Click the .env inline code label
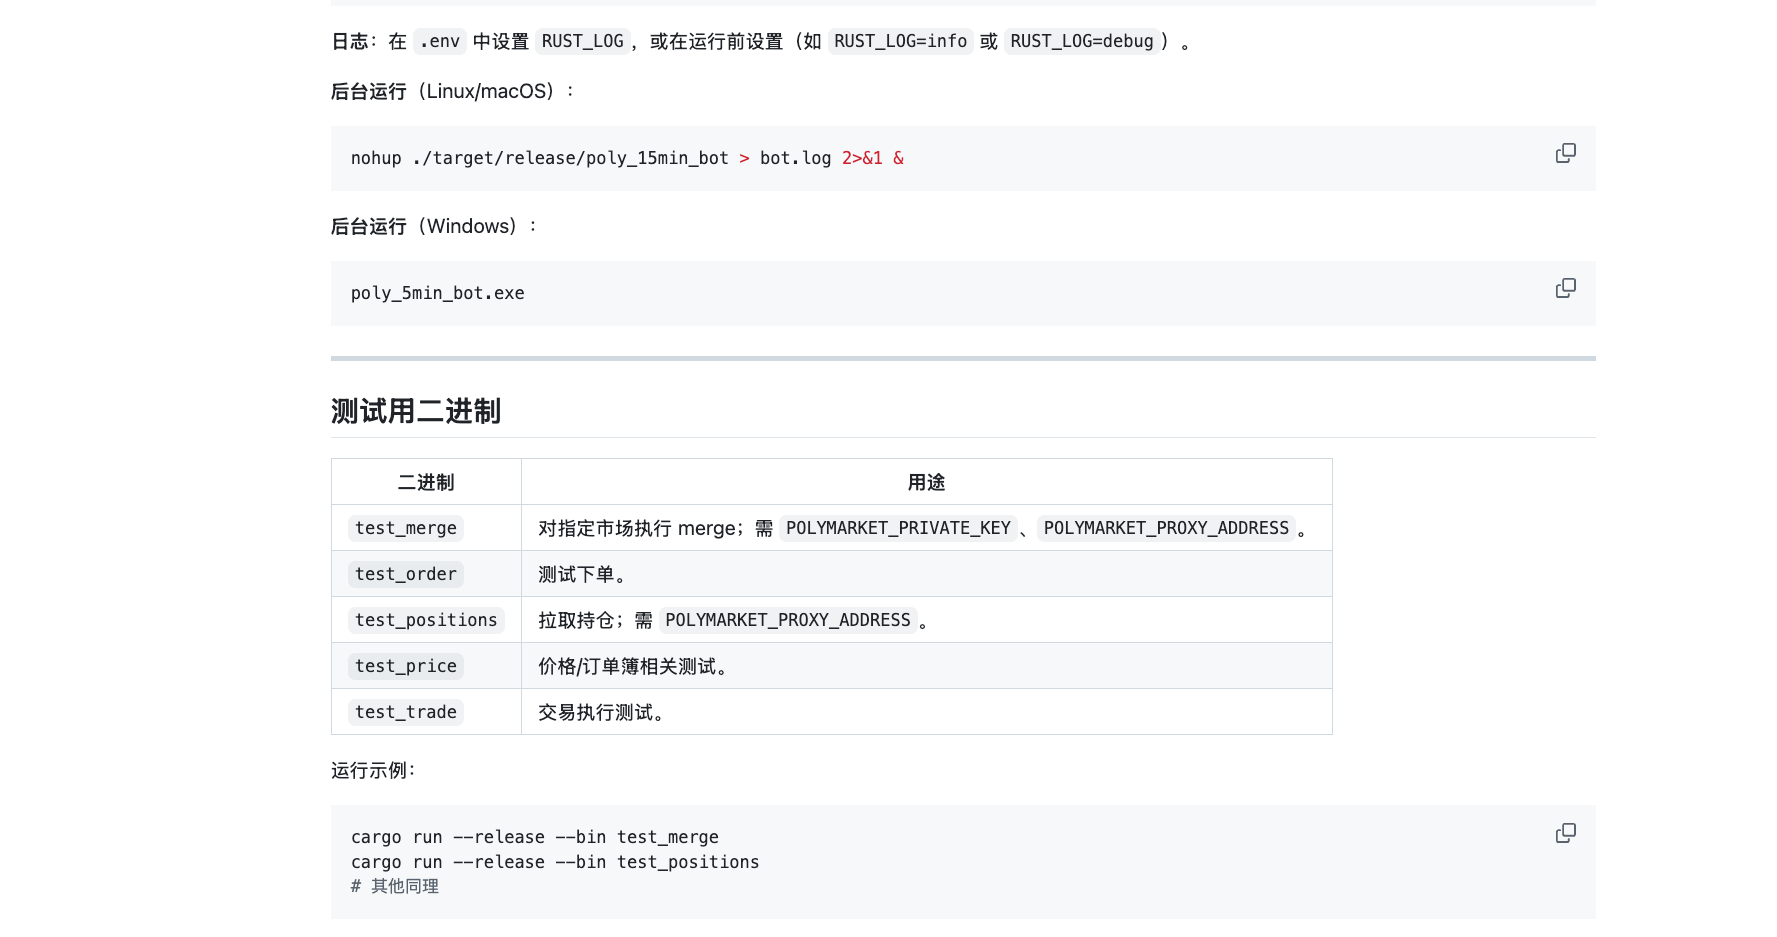Screen dimensions: 1777x937 (439, 41)
